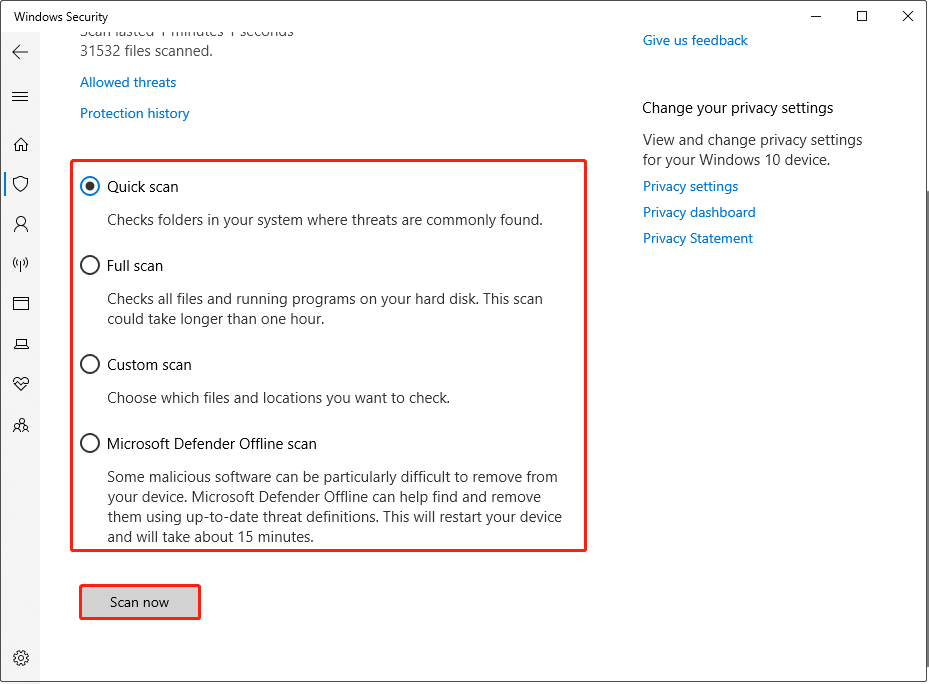This screenshot has height=684, width=929.
Task: Open Device security from the sidebar
Action: [x=21, y=344]
